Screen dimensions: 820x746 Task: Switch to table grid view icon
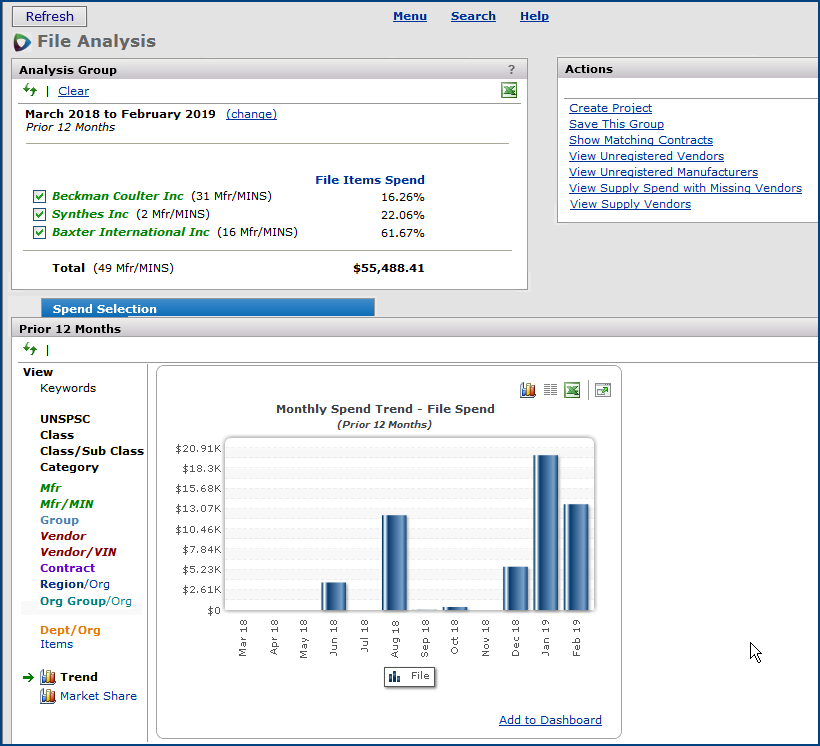point(550,390)
